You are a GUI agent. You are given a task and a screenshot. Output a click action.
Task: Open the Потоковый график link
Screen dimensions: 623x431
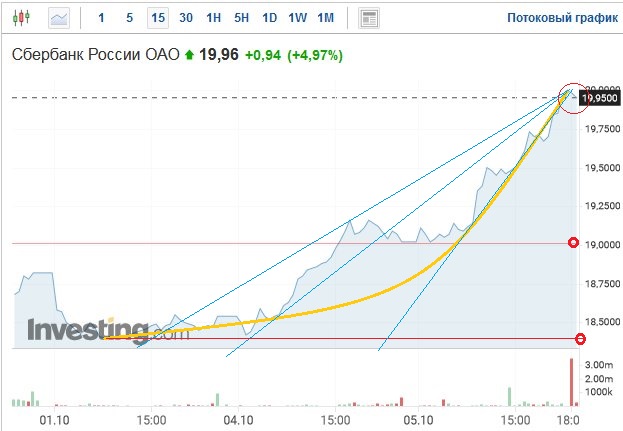pyautogui.click(x=563, y=18)
